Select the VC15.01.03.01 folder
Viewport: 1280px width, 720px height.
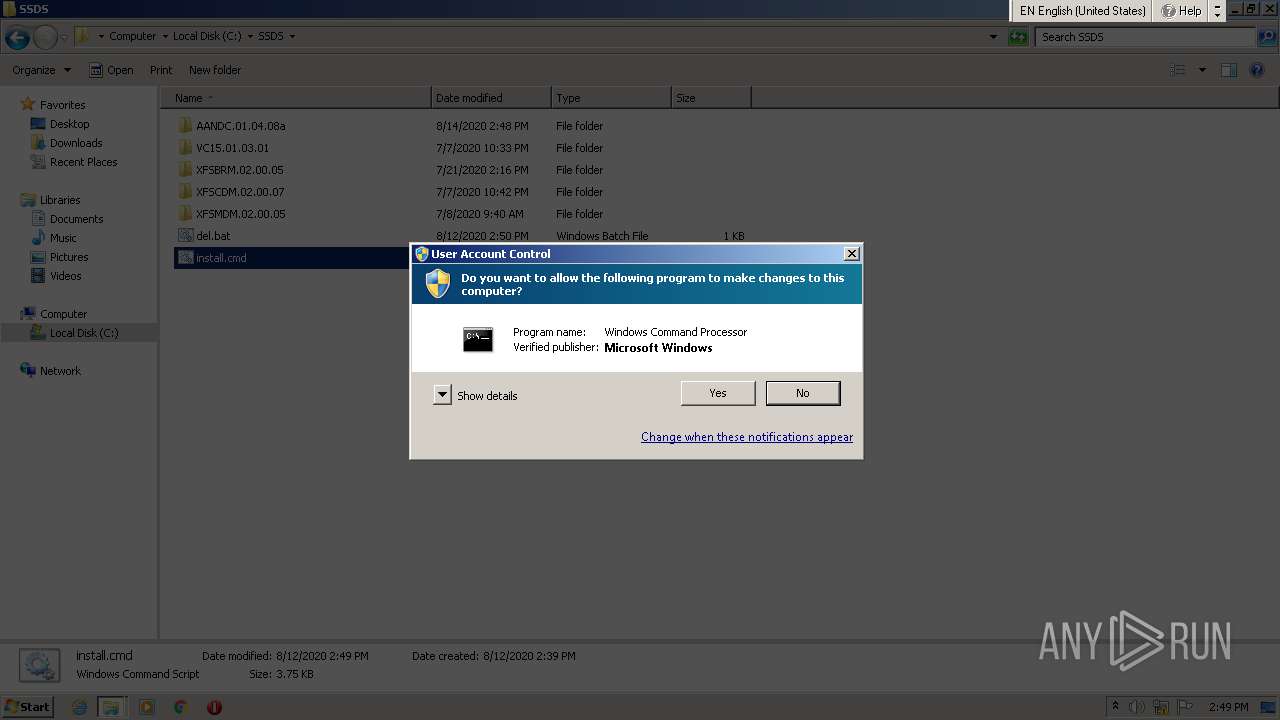pos(232,148)
